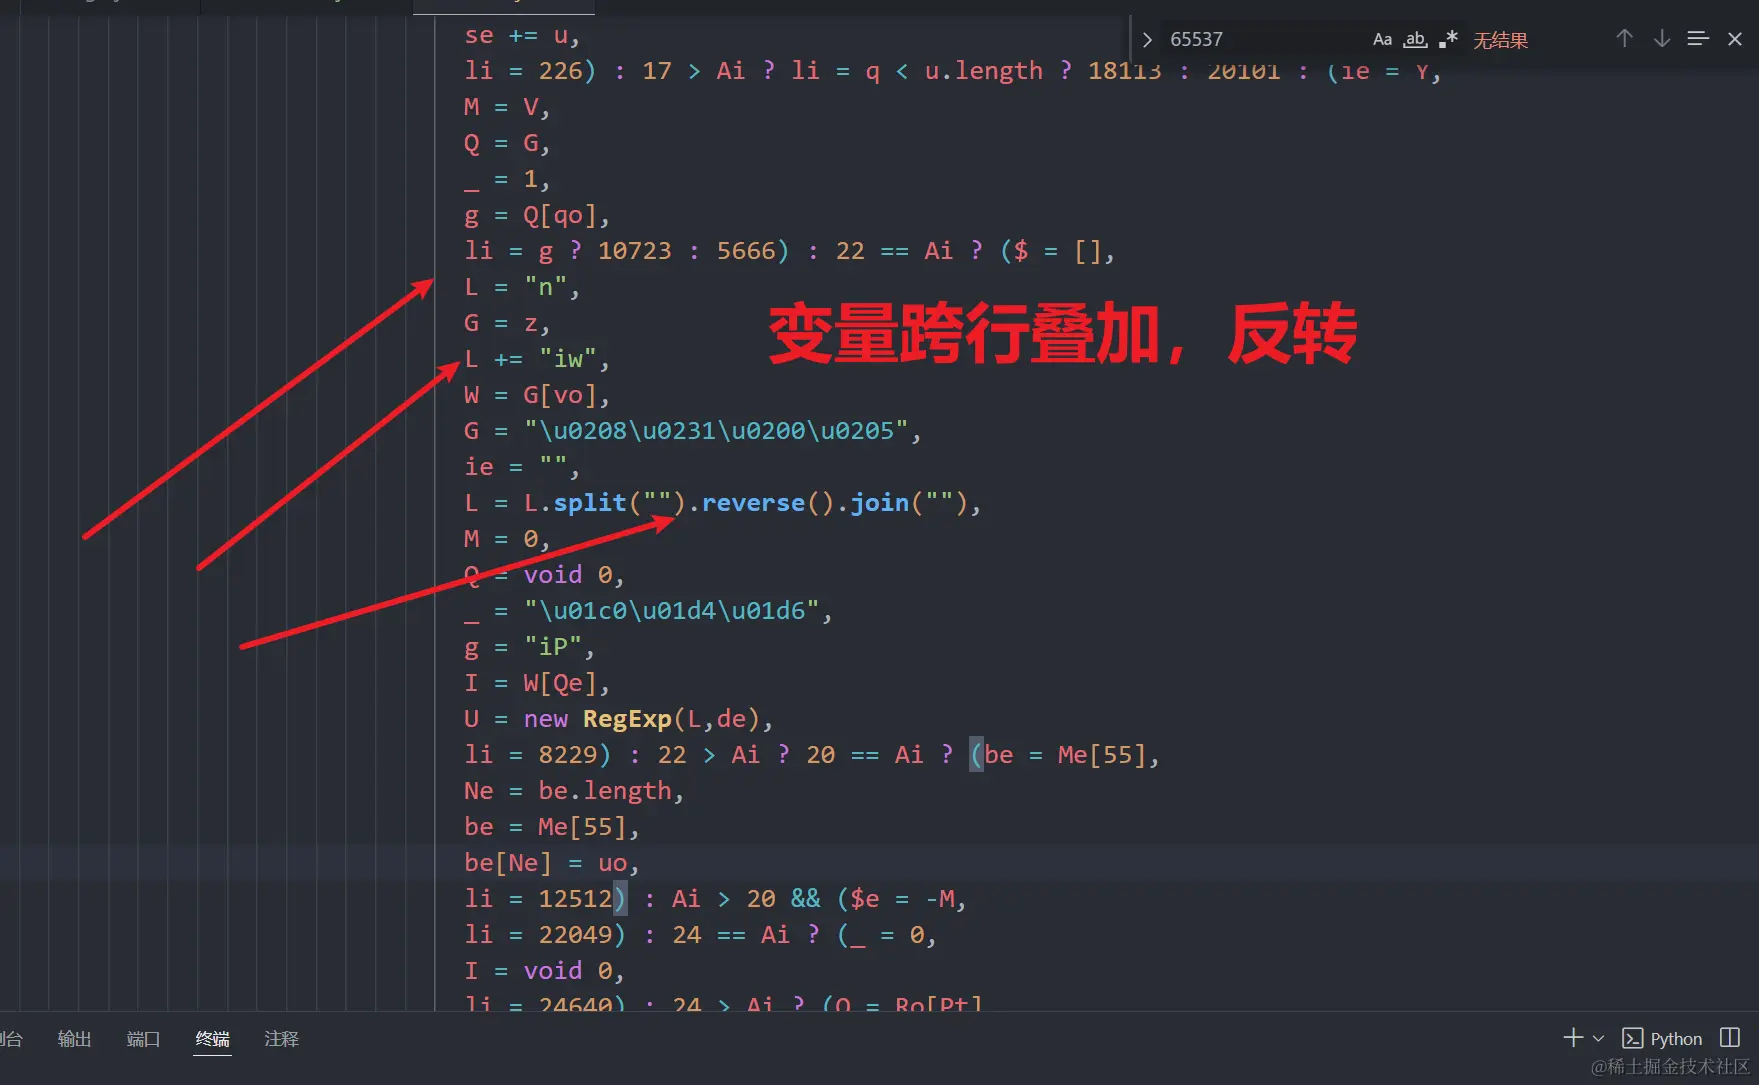Select the Python terminal entry
Image resolution: width=1759 pixels, height=1085 pixels.
pyautogui.click(x=1662, y=1039)
